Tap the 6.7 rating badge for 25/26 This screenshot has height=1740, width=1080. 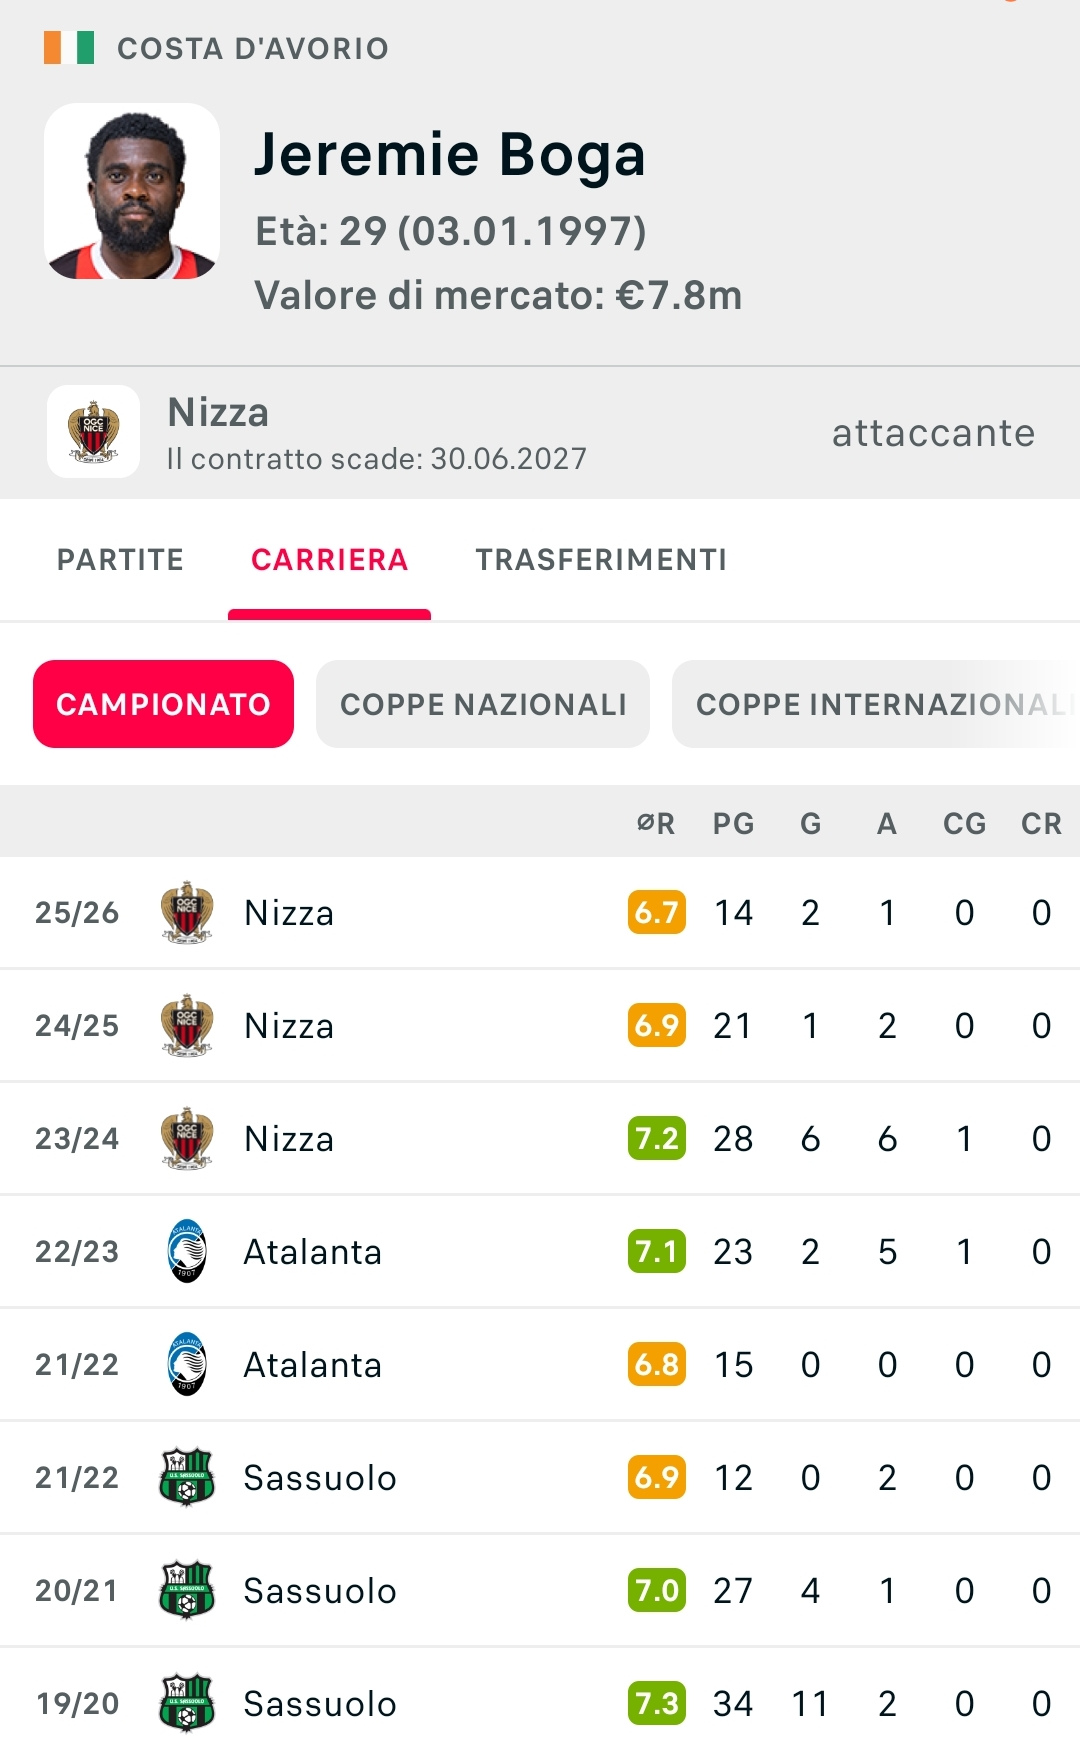tap(657, 912)
